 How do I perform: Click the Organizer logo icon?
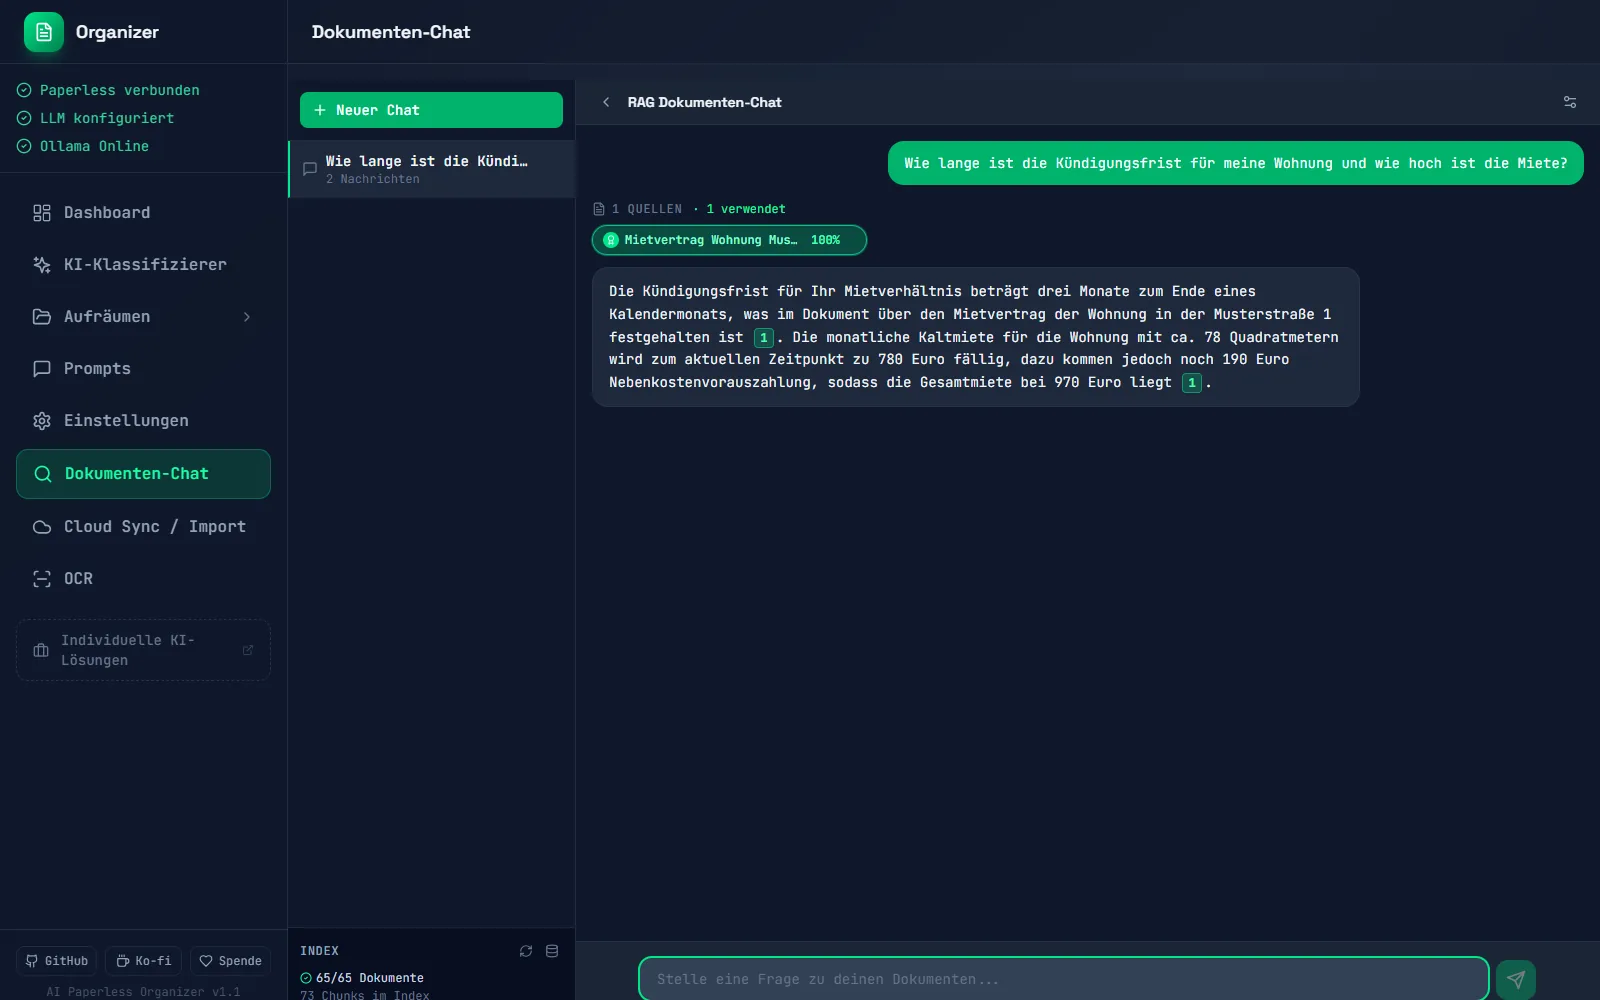[43, 32]
